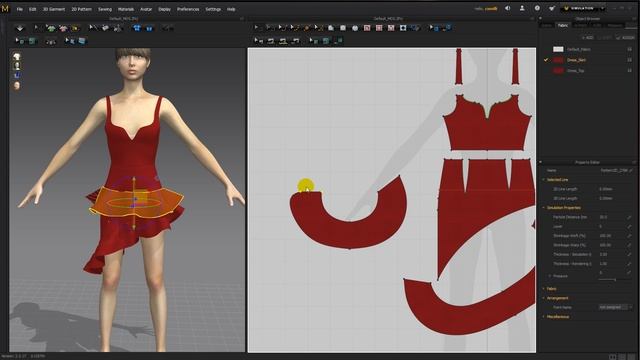Click the Pressure slider

coord(615,280)
